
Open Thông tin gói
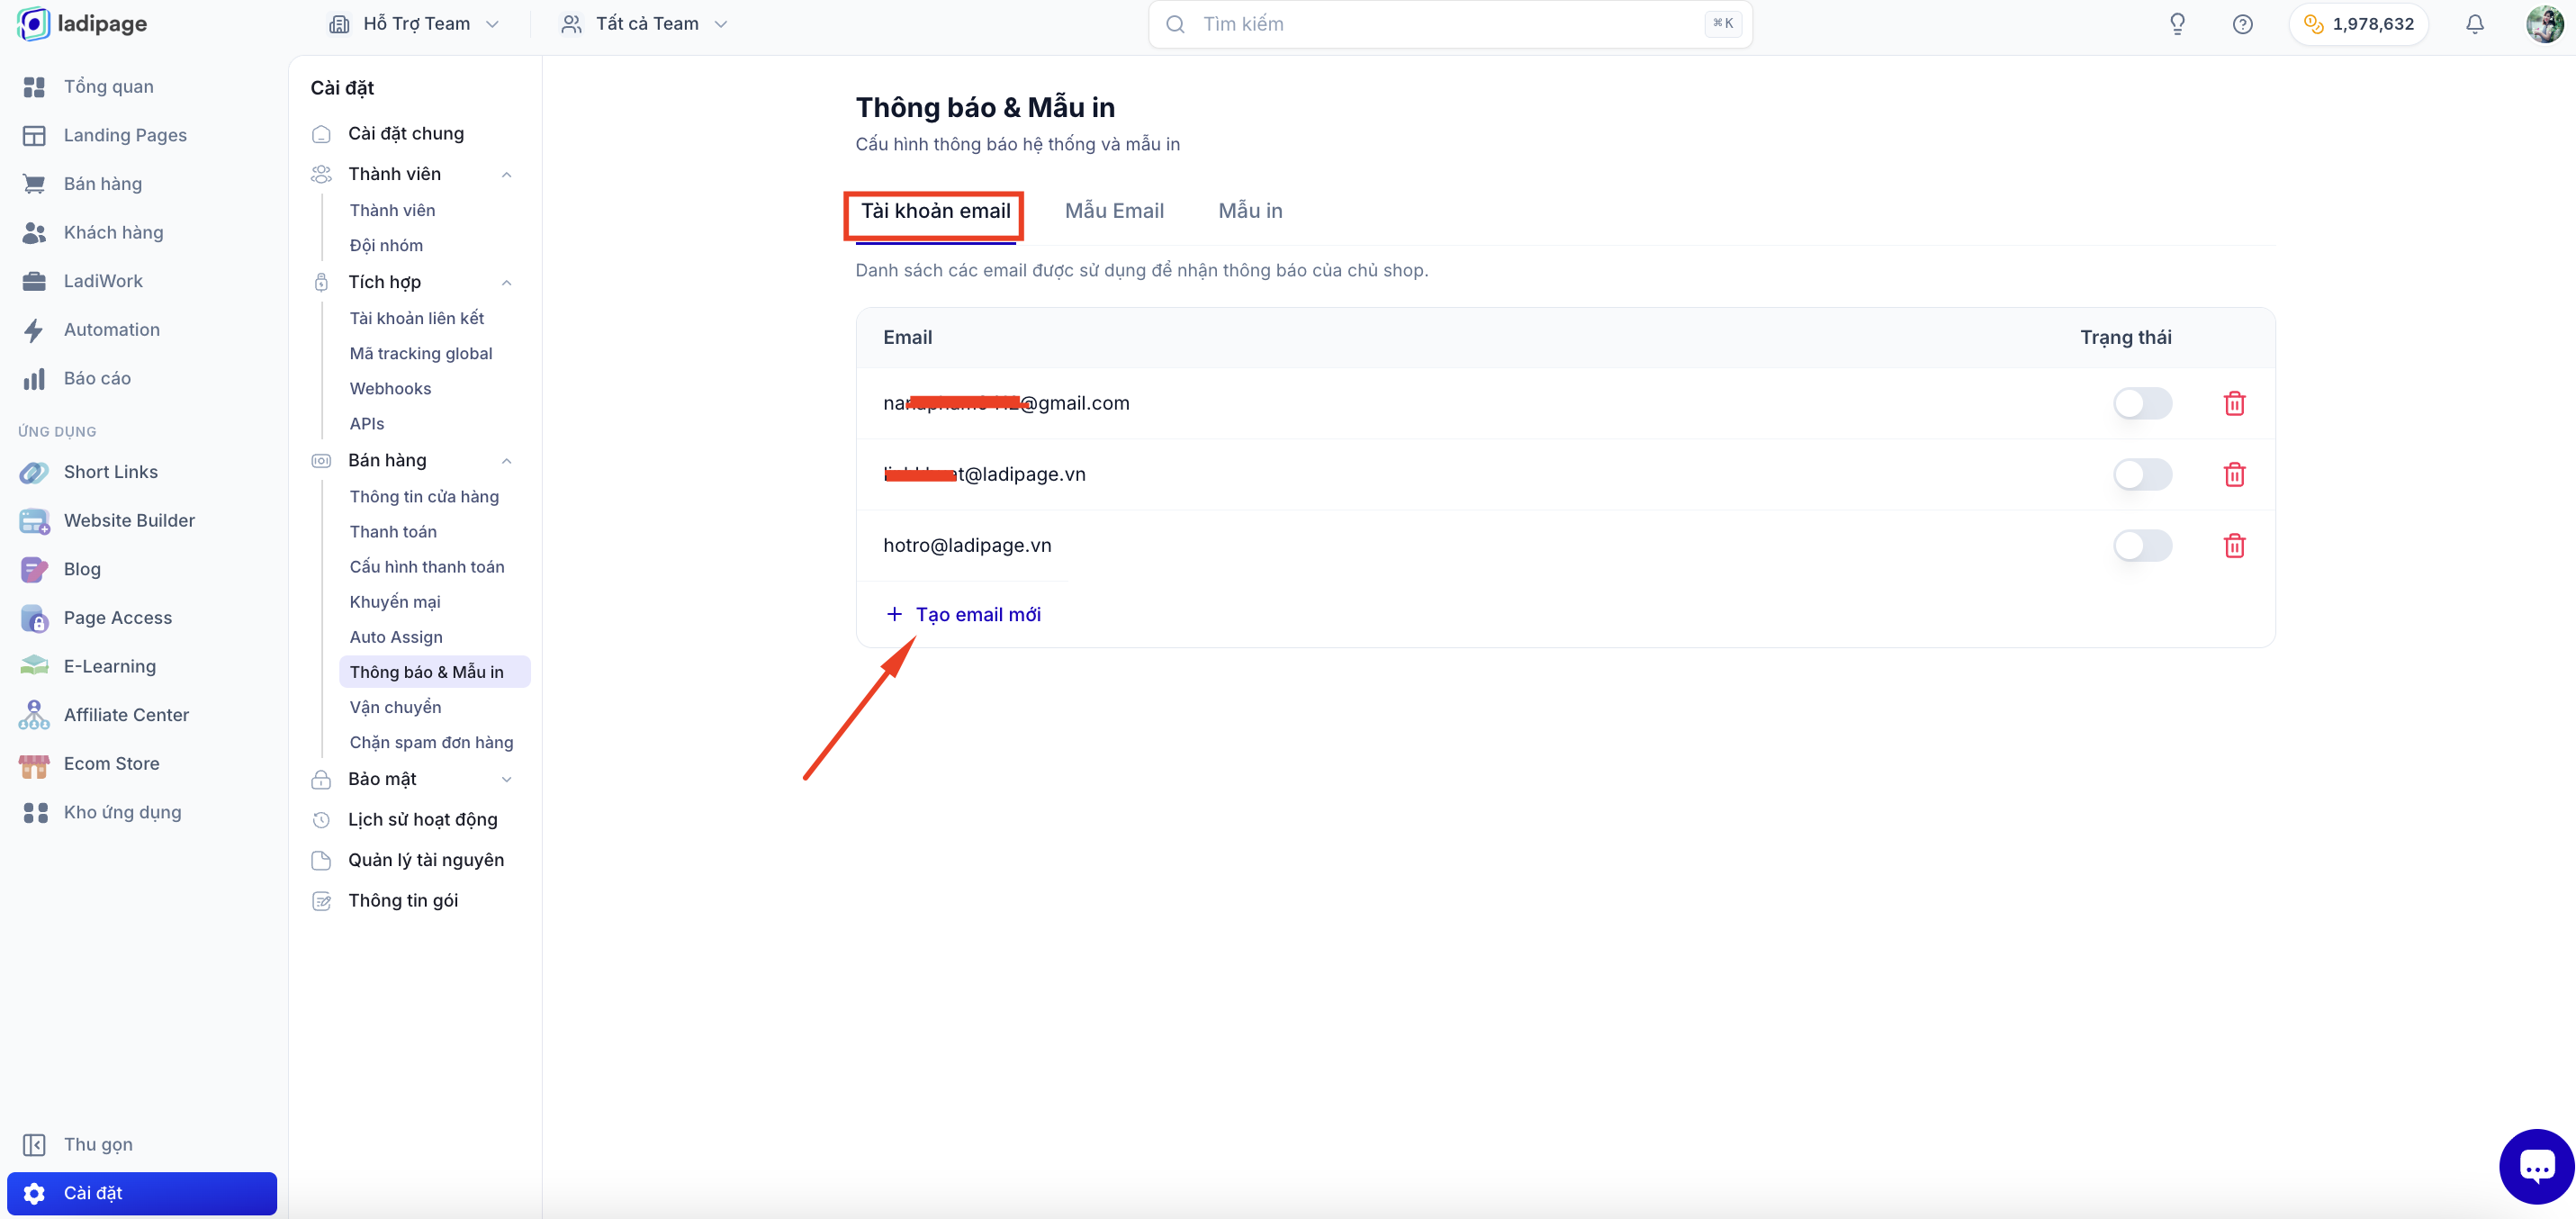point(402,901)
